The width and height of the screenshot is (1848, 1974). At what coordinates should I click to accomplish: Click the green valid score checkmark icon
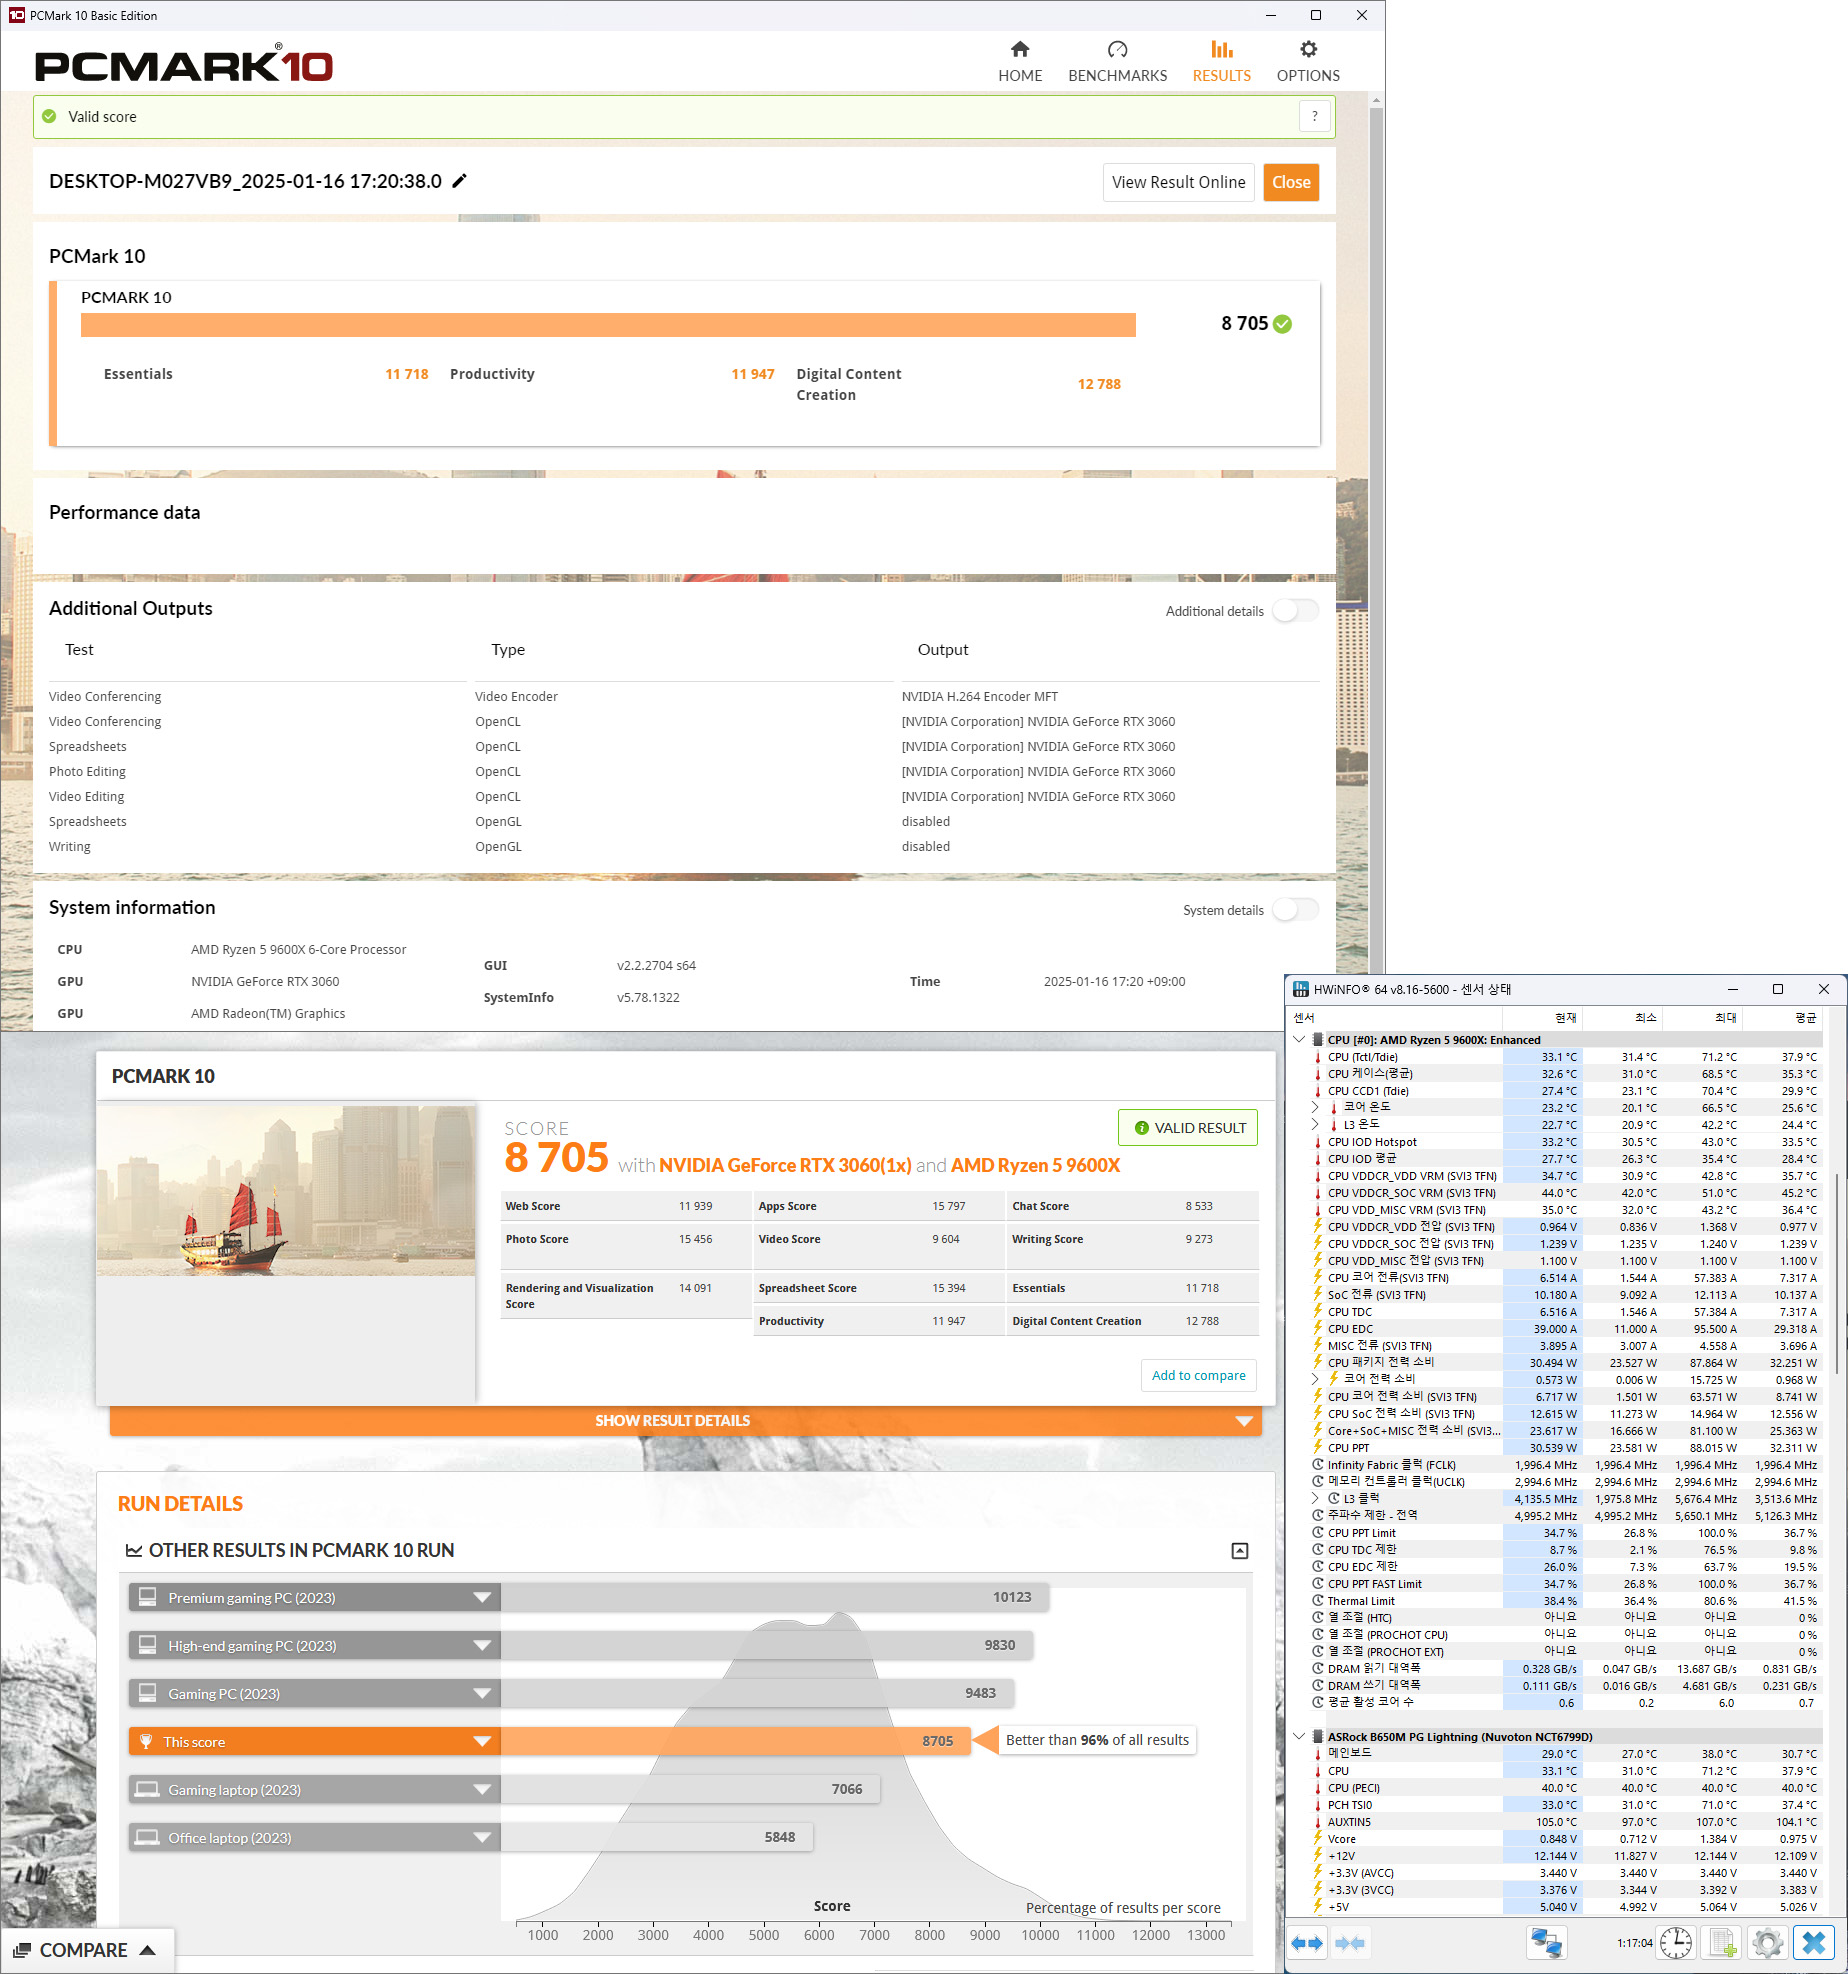point(49,116)
